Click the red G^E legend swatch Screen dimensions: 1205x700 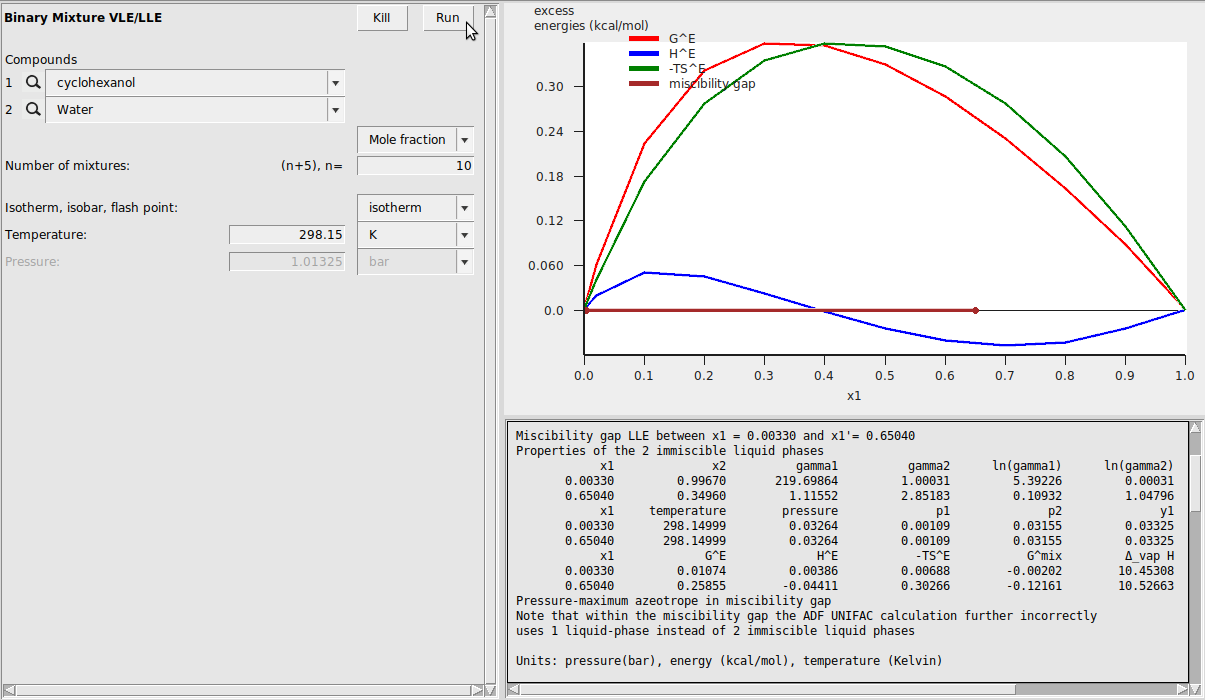pos(644,39)
